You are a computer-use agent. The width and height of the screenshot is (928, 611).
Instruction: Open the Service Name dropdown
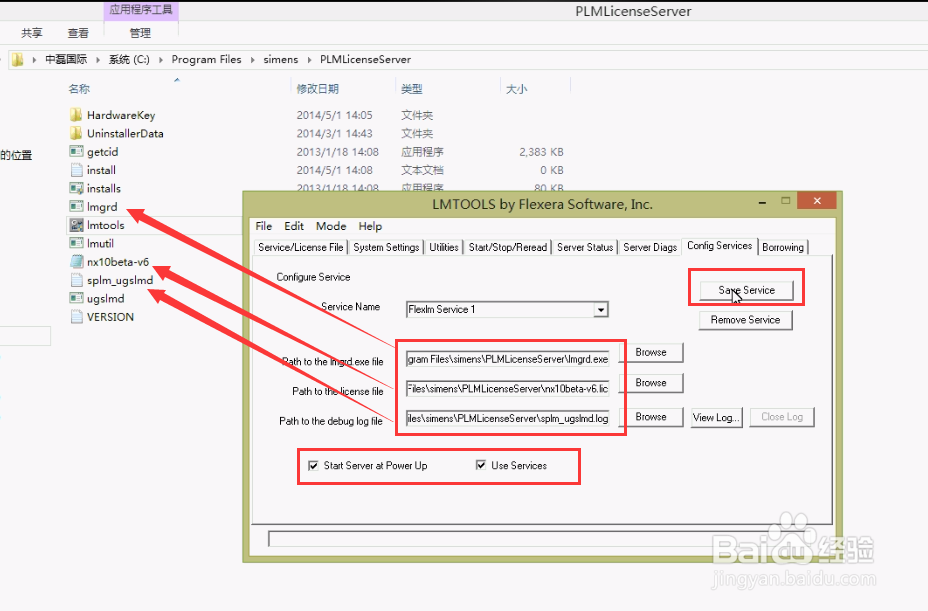point(601,310)
